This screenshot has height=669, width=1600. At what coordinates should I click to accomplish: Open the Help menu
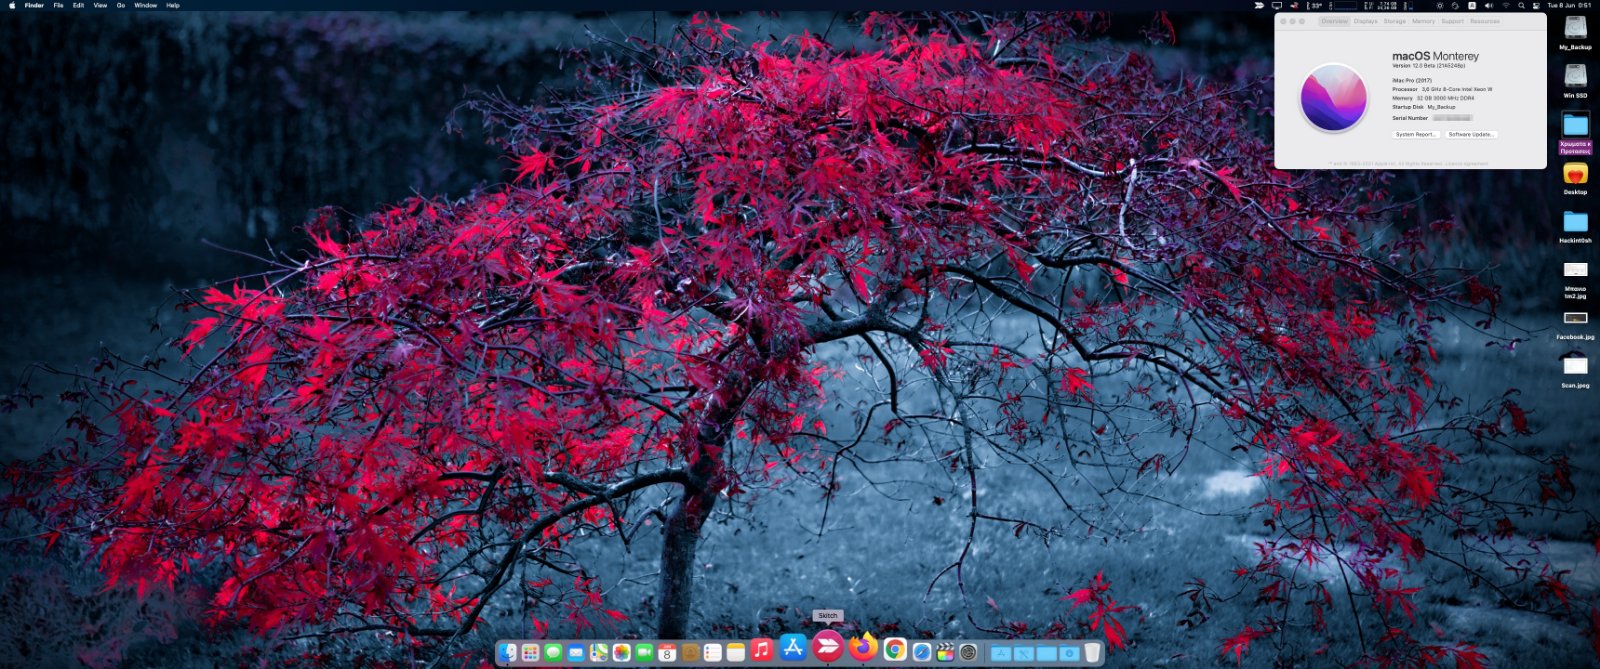coord(173,5)
